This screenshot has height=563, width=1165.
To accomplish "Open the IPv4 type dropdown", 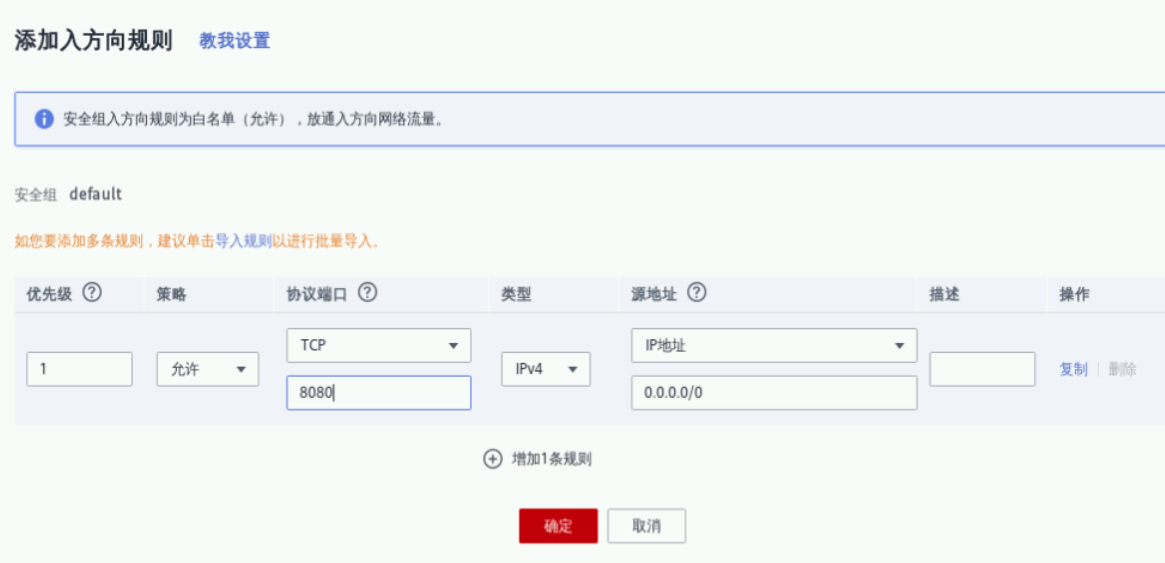I will (545, 369).
